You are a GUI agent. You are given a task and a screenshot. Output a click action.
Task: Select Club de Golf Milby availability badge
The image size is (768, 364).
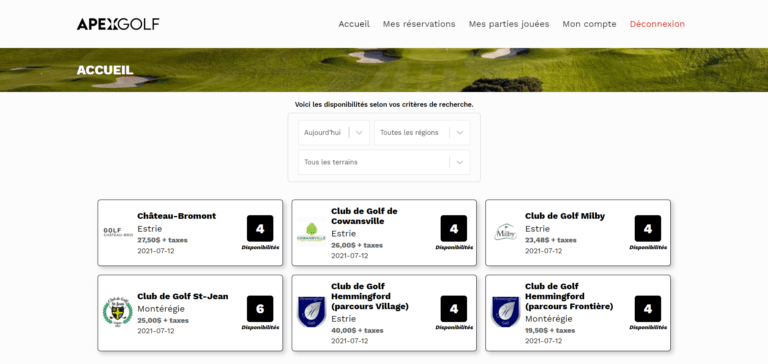648,229
